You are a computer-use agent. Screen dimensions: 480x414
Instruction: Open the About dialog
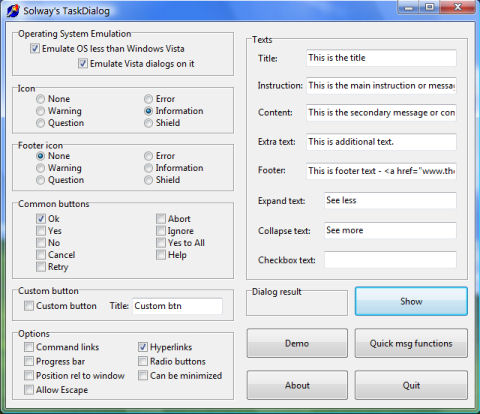coord(297,385)
